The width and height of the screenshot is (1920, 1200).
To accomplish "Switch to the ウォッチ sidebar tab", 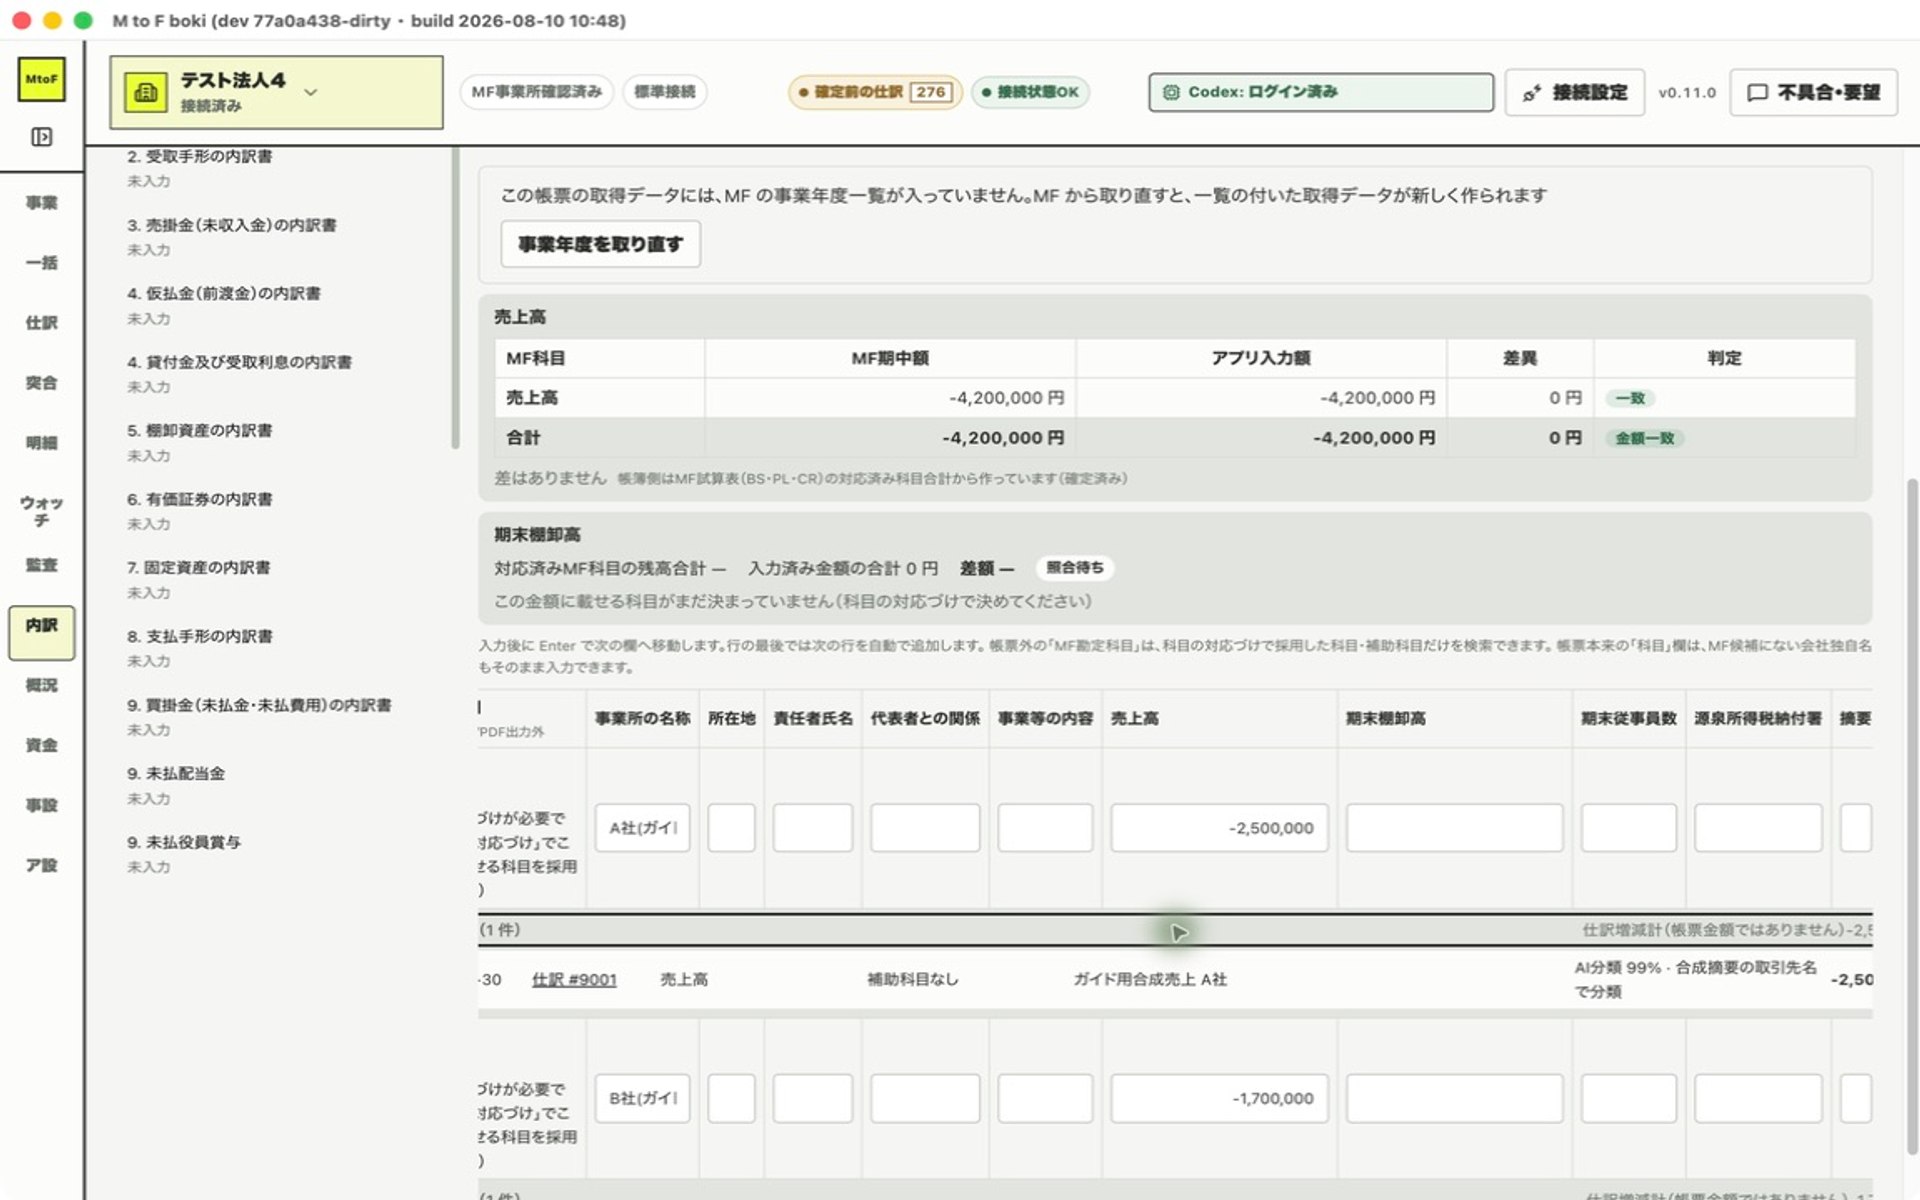I will tap(41, 511).
